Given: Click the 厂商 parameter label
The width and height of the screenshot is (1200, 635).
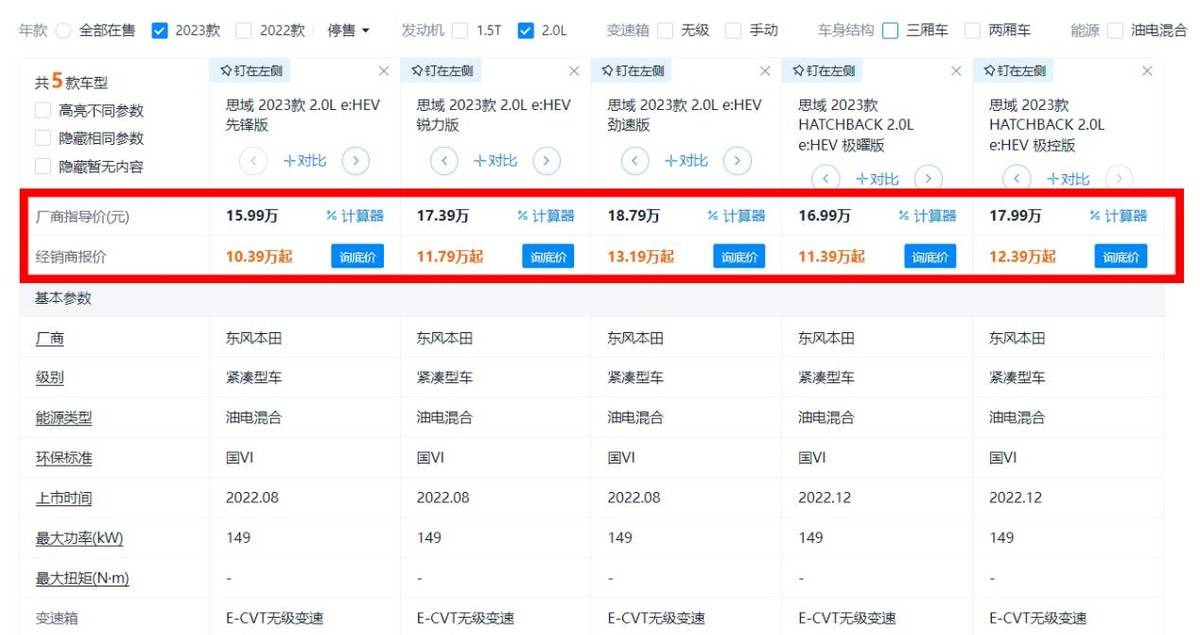Looking at the screenshot, I should pos(49,338).
